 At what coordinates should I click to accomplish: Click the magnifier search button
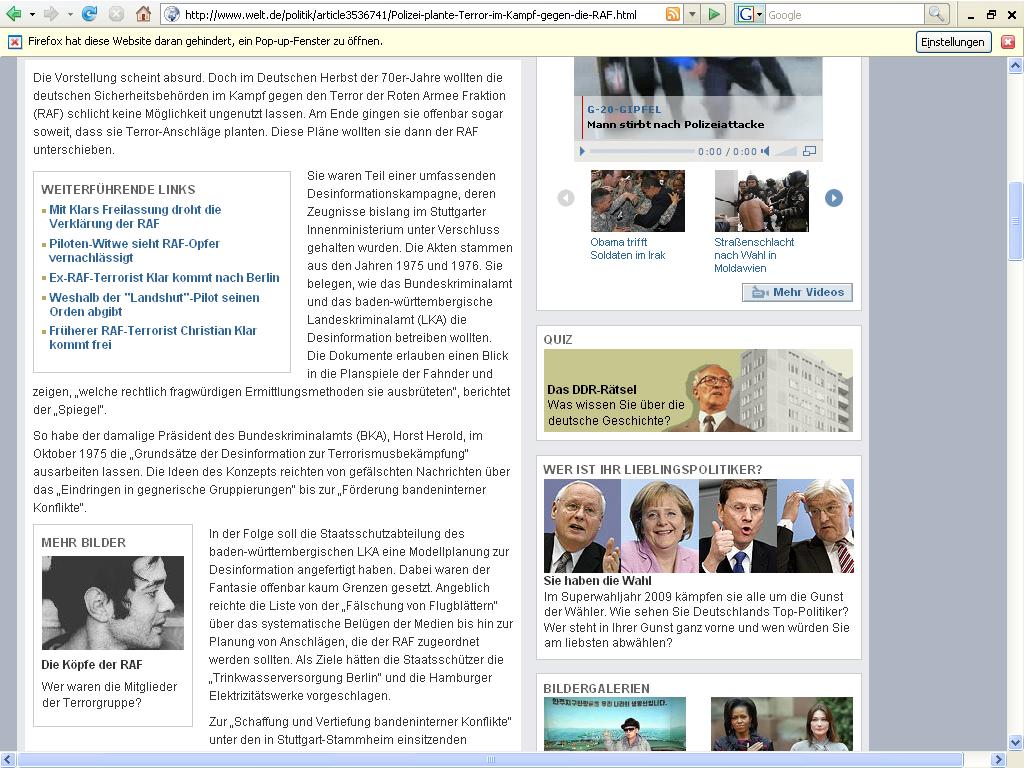(x=936, y=14)
